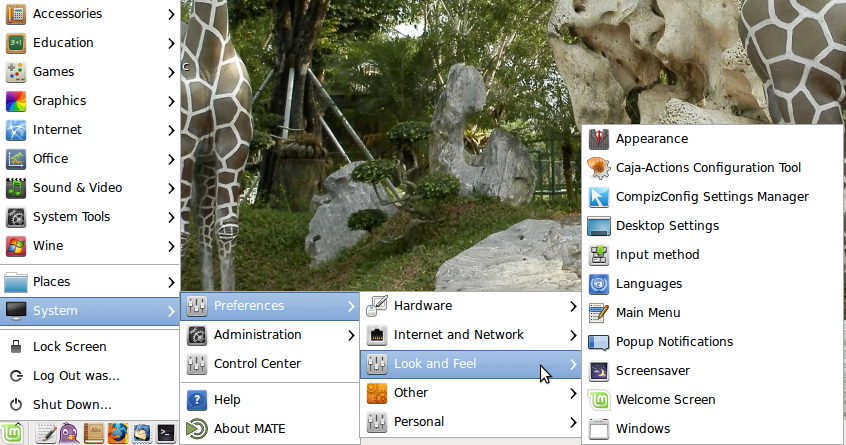Launch the dictionary book icon in panel
Image resolution: width=846 pixels, height=445 pixels.
pos(93,434)
